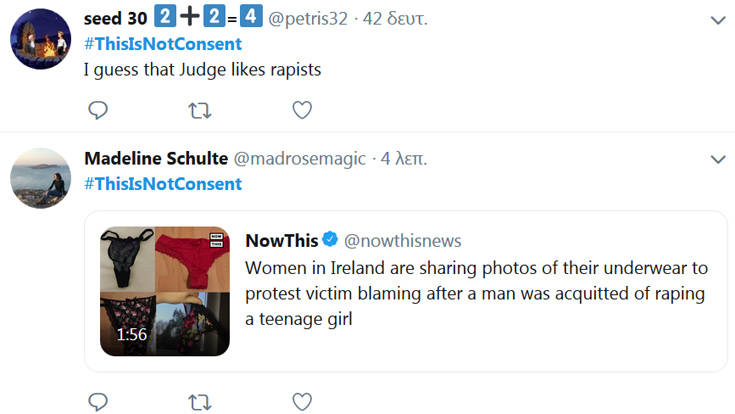Expand Madeline Schulte tweet options chevron
Viewport: 735px width, 414px height.
[x=717, y=159]
